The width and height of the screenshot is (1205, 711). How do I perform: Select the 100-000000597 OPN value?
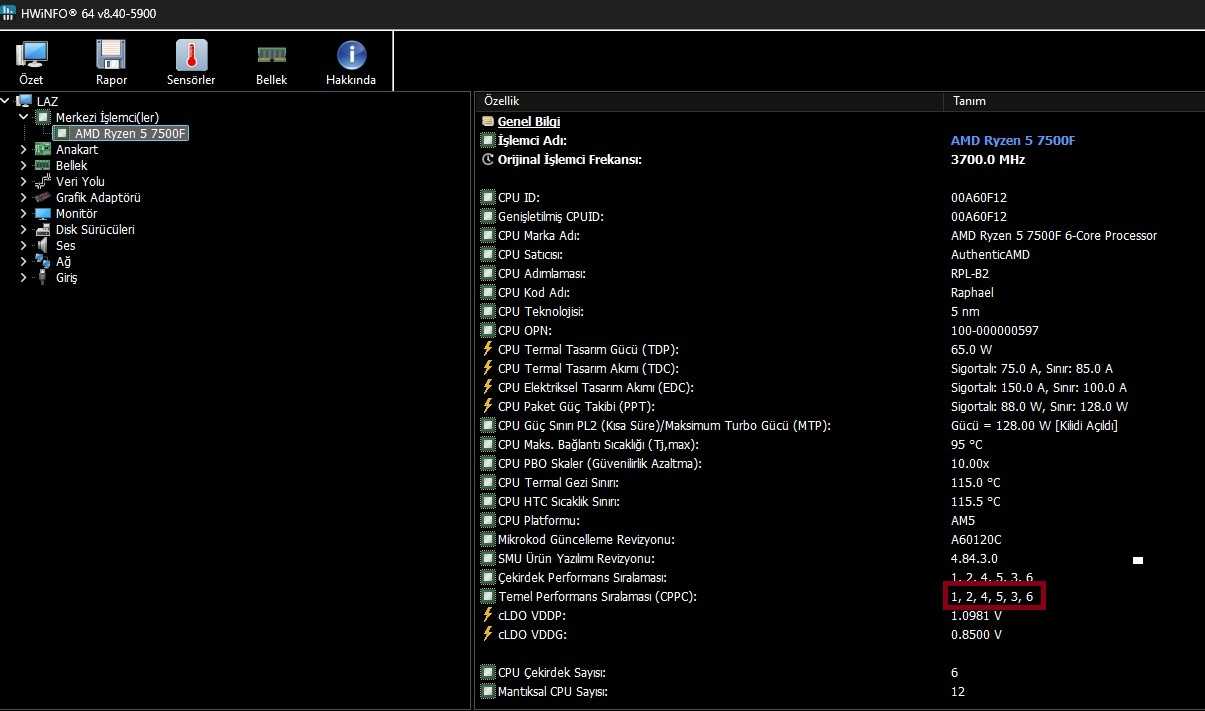pos(993,331)
